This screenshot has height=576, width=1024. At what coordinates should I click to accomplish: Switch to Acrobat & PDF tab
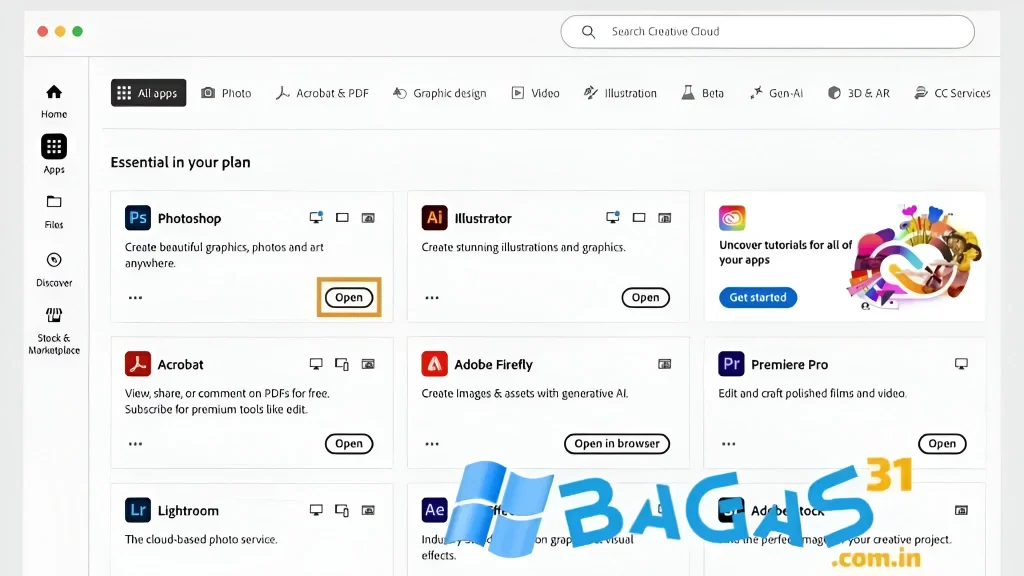[x=322, y=93]
